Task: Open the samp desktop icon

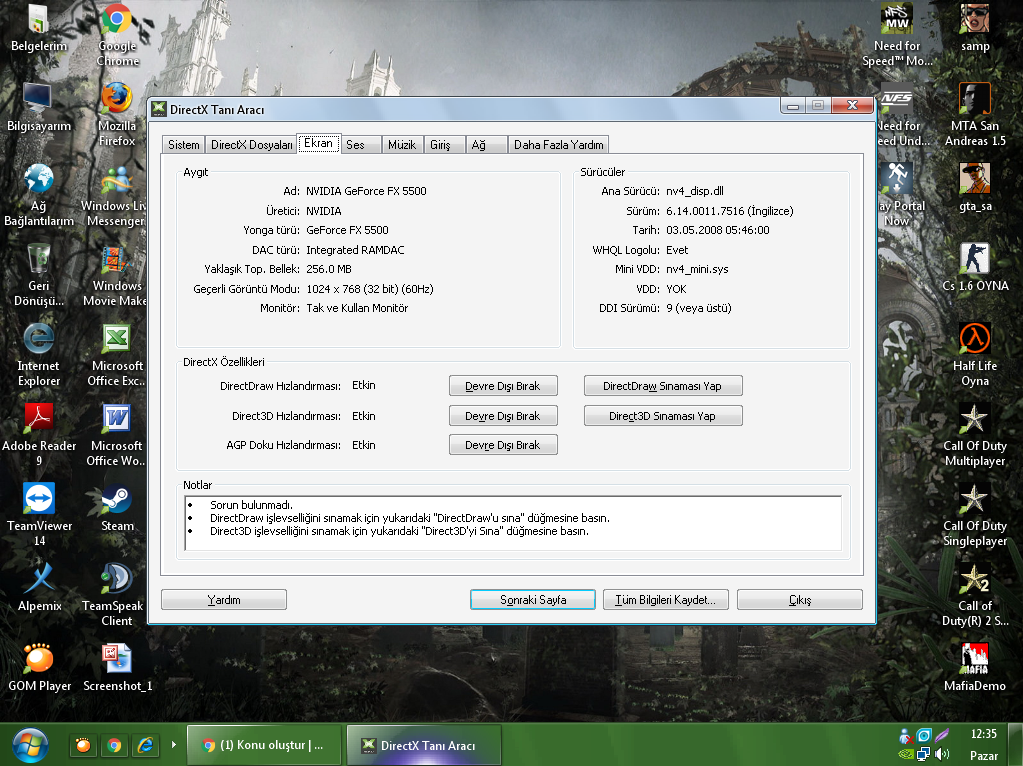Action: click(x=975, y=29)
